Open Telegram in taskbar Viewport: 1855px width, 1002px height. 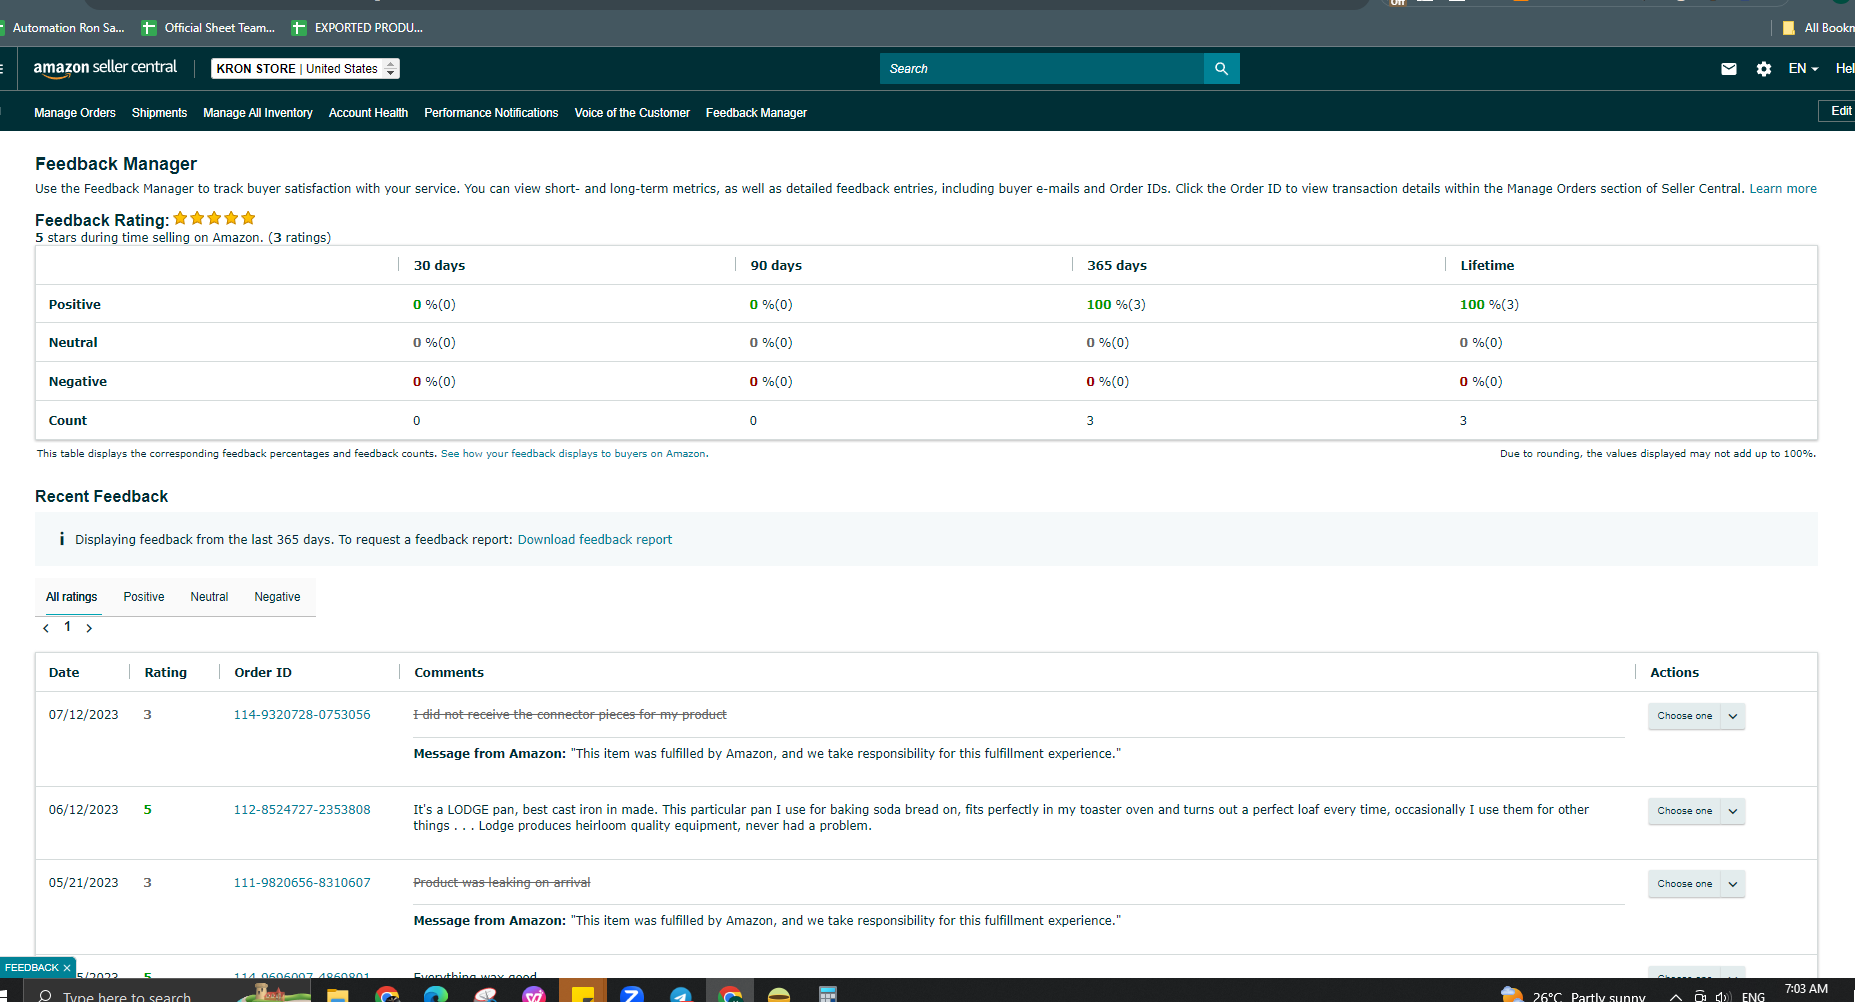(x=681, y=994)
